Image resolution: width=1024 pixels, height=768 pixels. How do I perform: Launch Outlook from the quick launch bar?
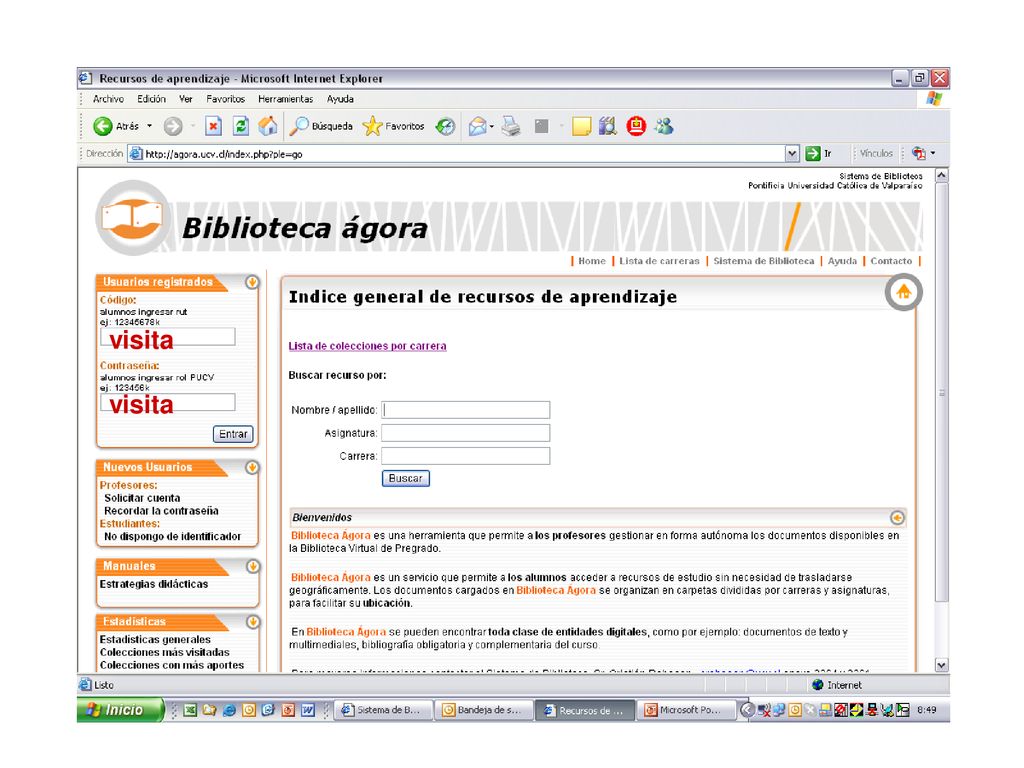[x=249, y=710]
